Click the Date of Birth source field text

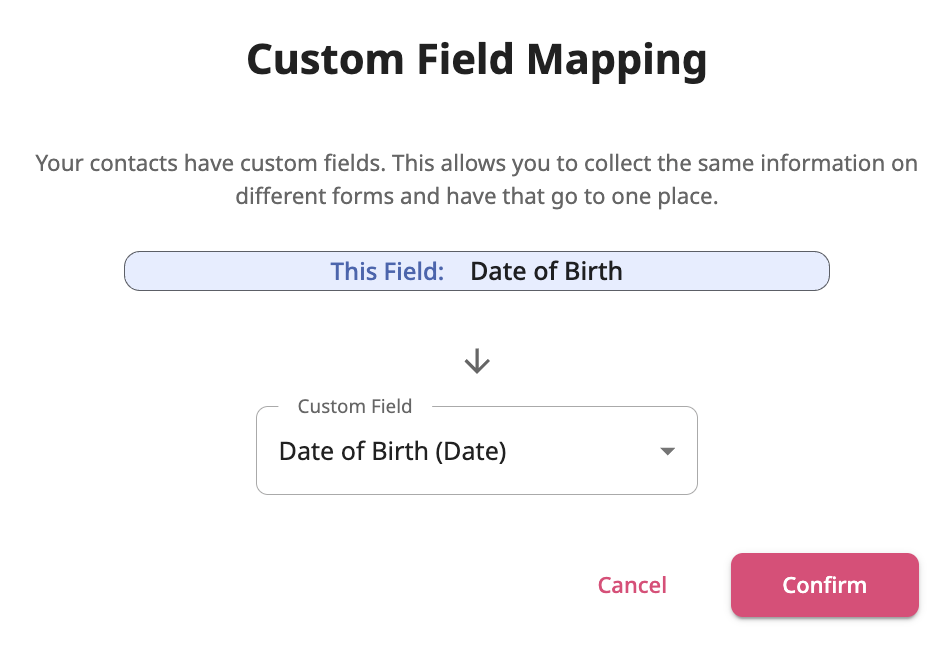point(546,270)
